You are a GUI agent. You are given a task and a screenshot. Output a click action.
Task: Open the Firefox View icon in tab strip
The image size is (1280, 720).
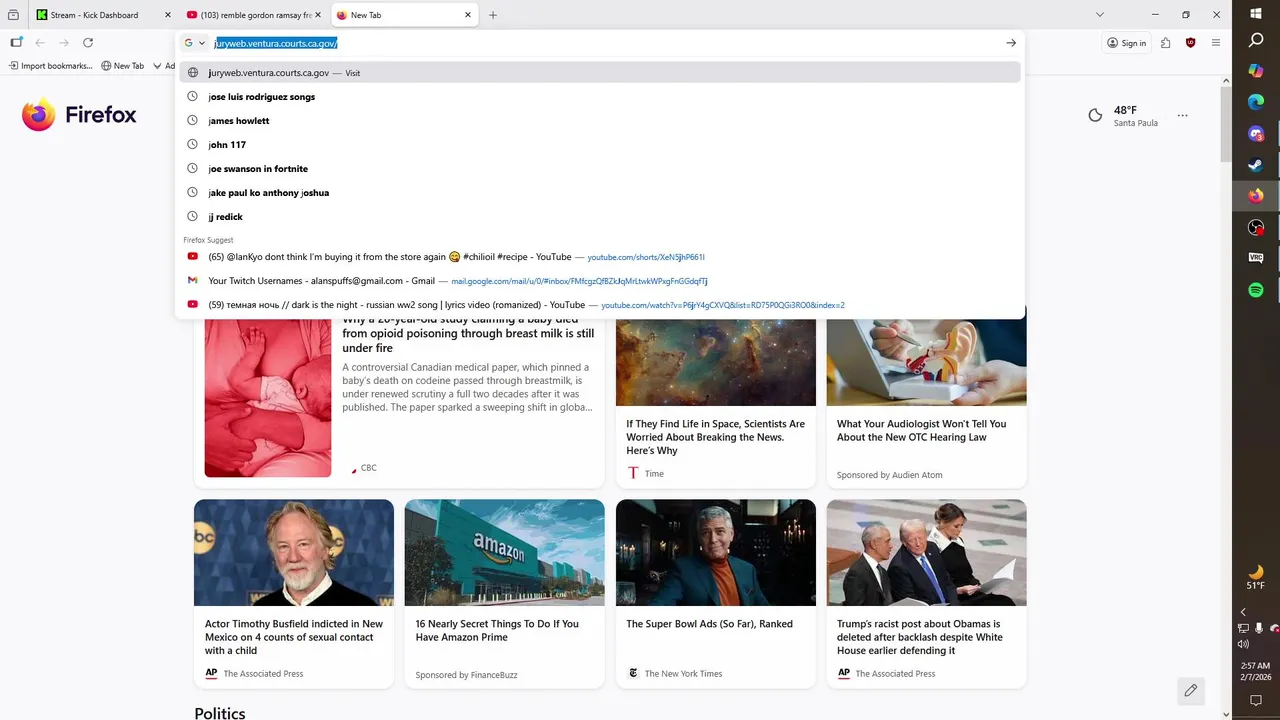pyautogui.click(x=13, y=15)
